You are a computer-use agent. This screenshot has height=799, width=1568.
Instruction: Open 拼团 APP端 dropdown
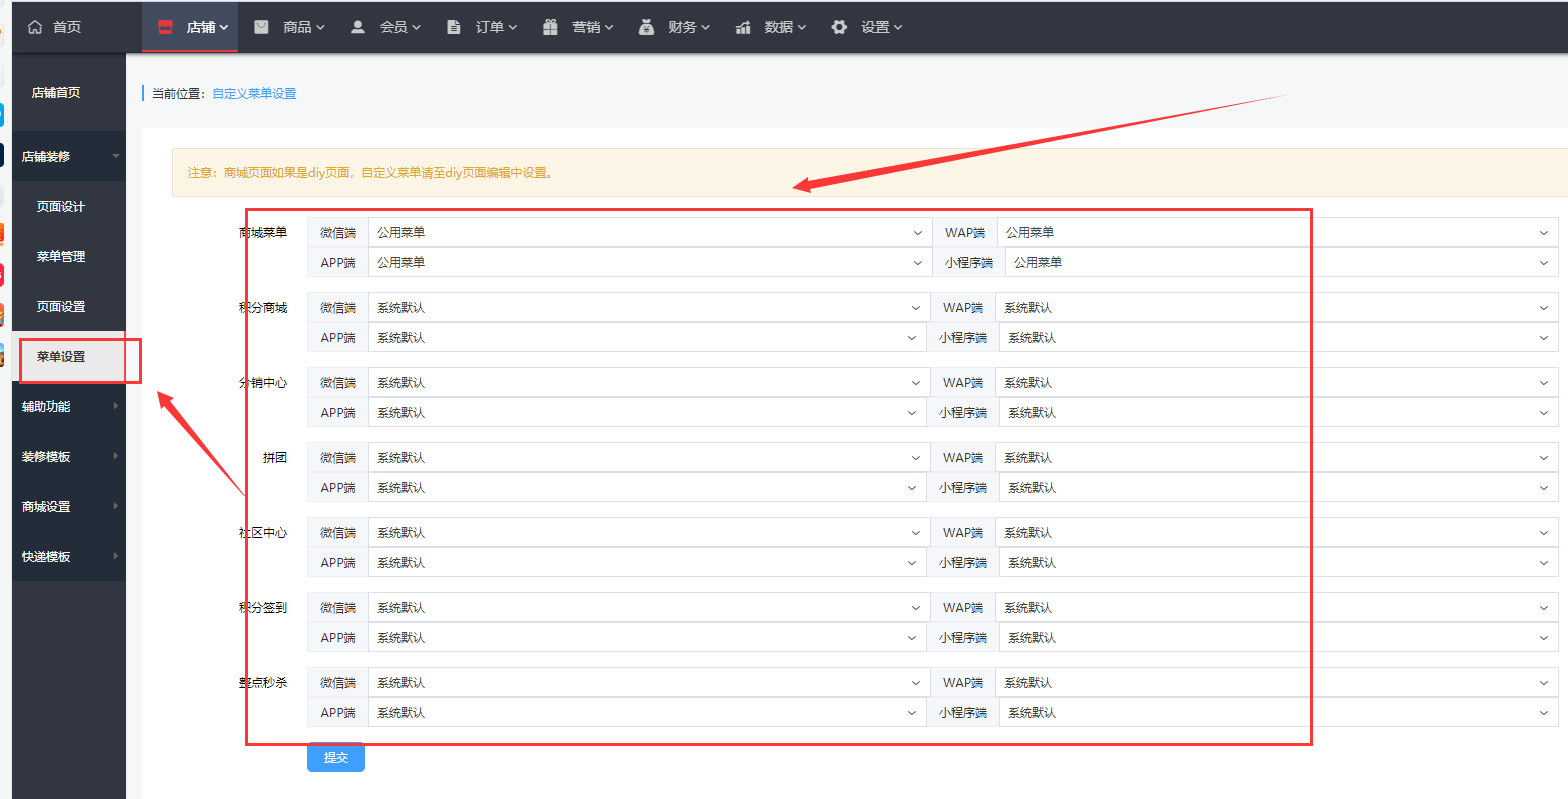tap(647, 487)
